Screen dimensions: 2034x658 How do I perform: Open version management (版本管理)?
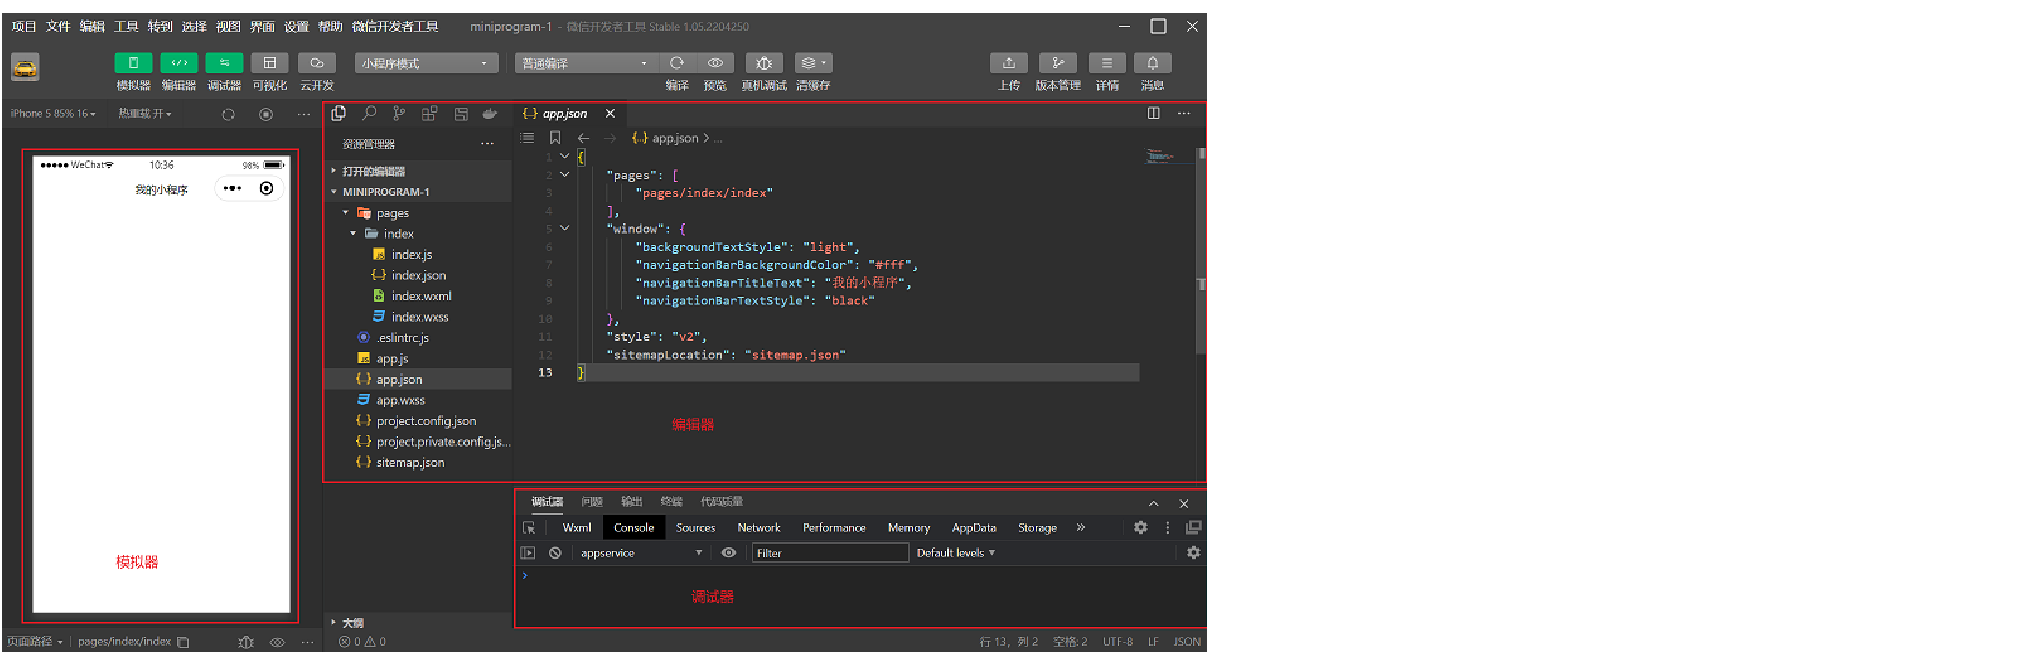[1058, 63]
